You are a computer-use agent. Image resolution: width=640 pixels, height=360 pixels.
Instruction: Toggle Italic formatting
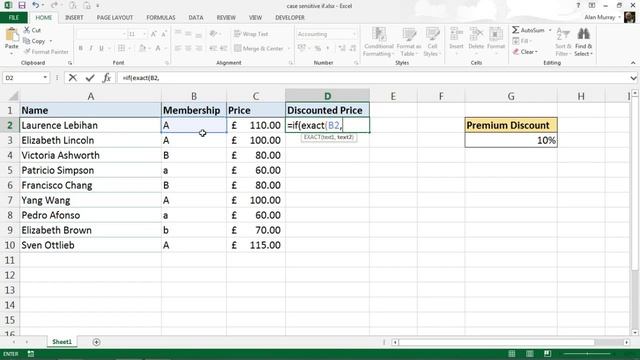(x=91, y=48)
